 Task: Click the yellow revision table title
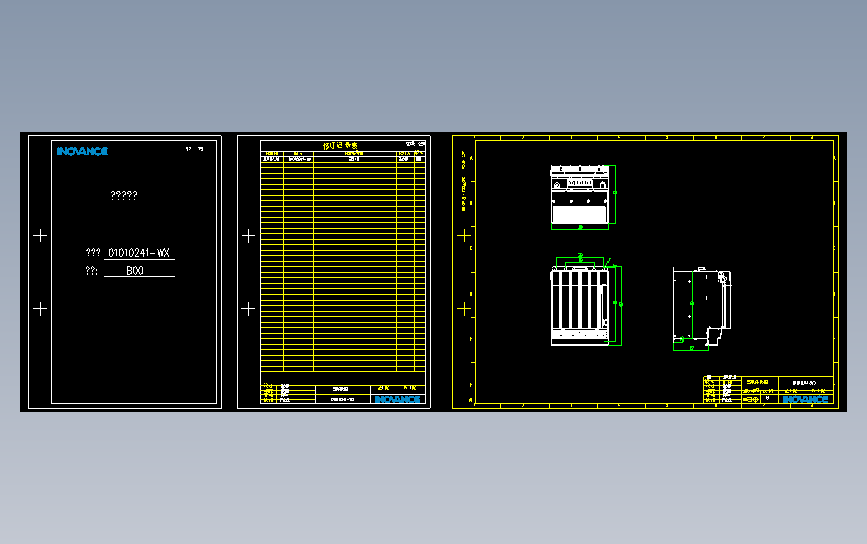tap(340, 145)
